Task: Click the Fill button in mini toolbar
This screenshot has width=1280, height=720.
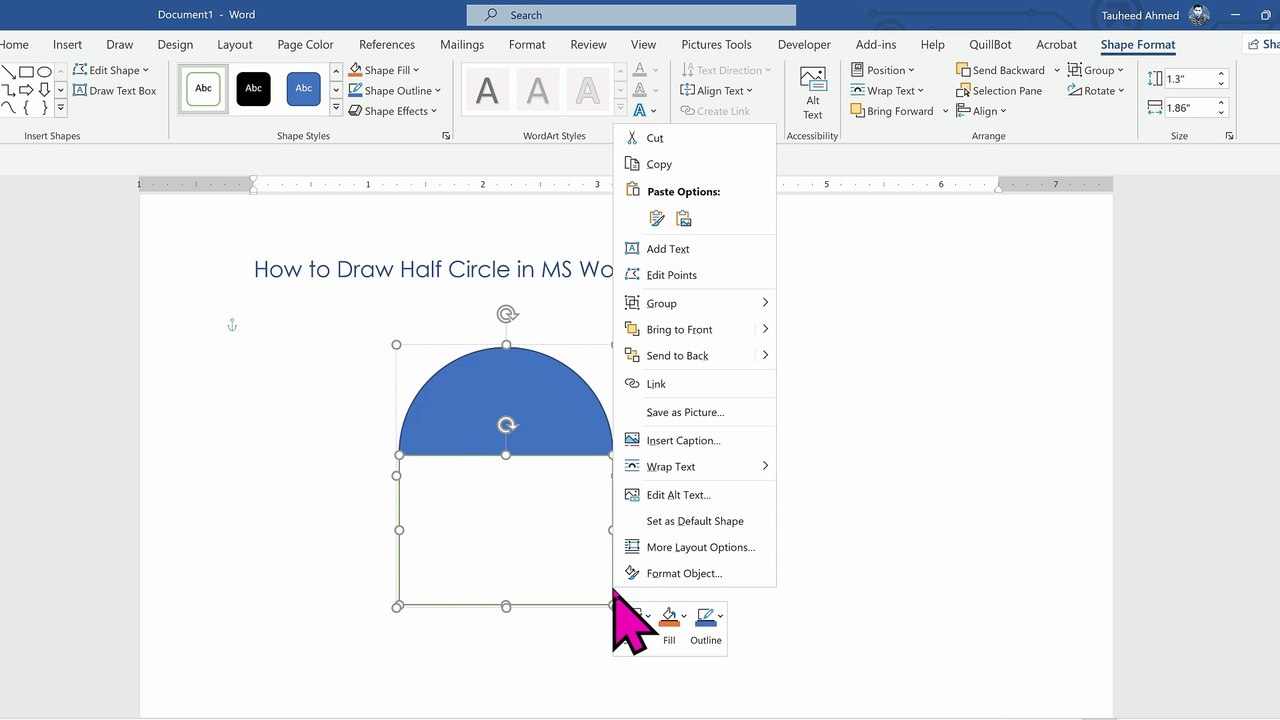Action: click(x=669, y=627)
